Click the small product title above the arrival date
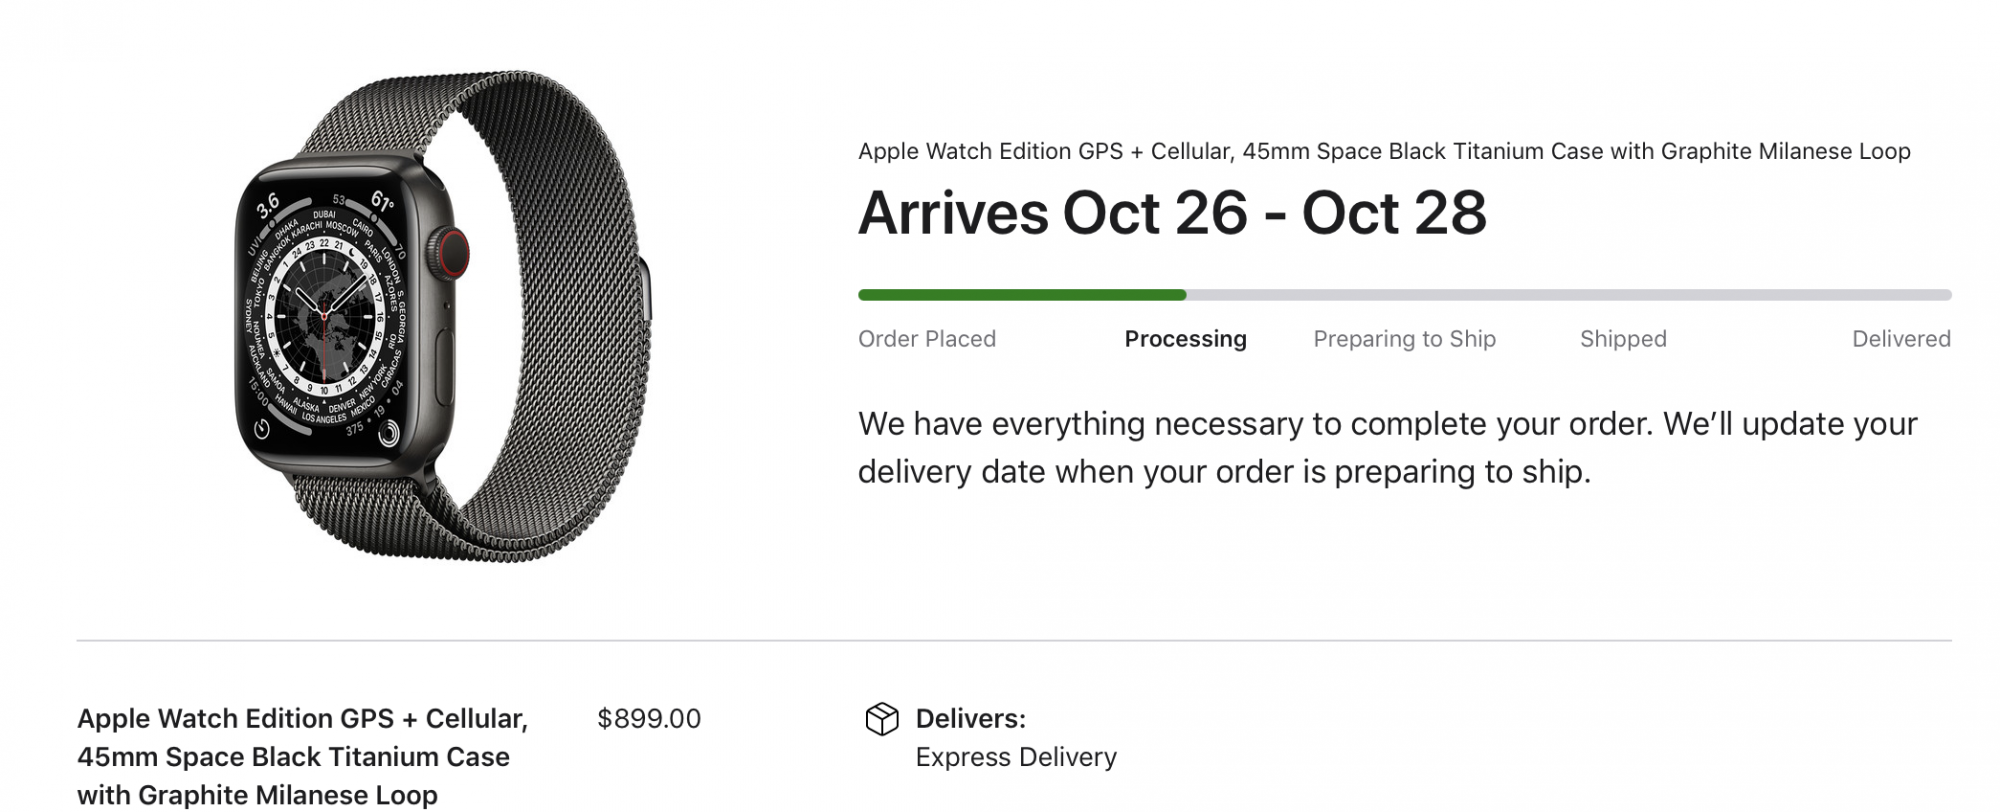Screen dimensions: 2000x812 coord(1383,151)
